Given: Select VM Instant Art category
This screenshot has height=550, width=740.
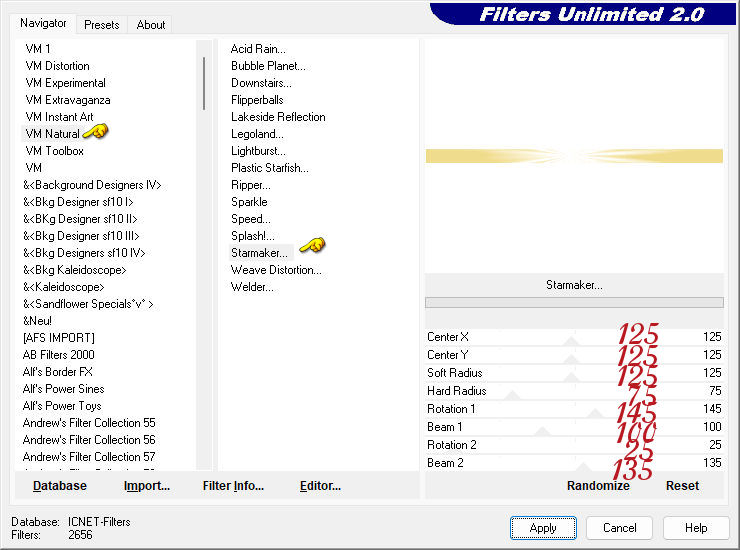Looking at the screenshot, I should [x=59, y=117].
